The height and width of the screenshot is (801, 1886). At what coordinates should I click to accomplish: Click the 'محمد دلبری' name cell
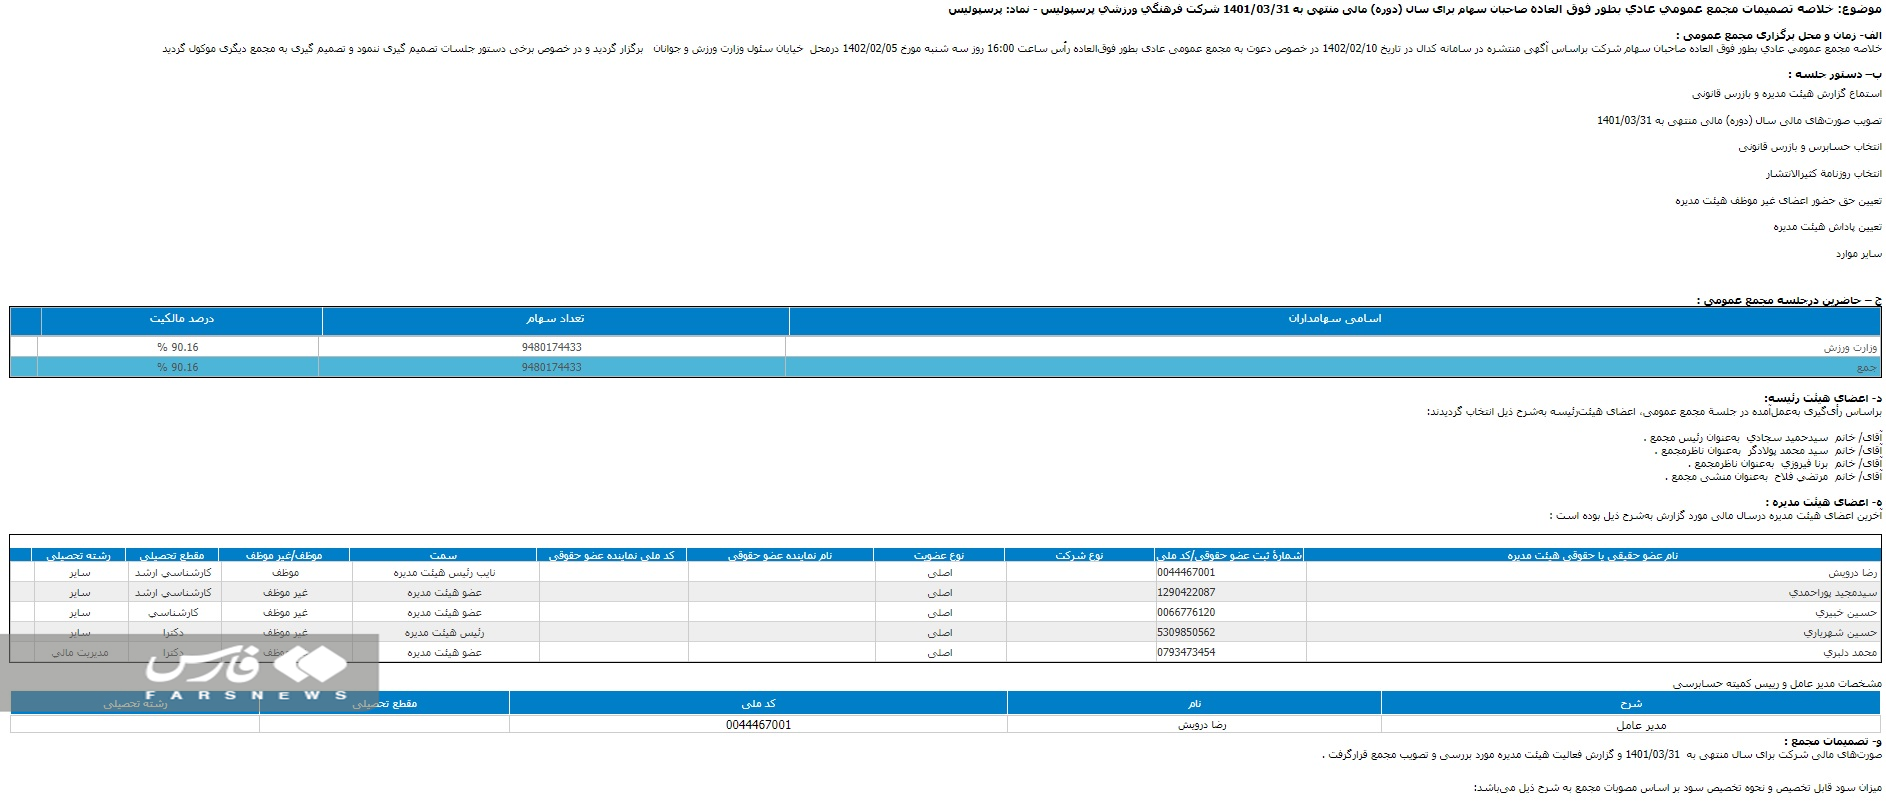coord(1850,653)
